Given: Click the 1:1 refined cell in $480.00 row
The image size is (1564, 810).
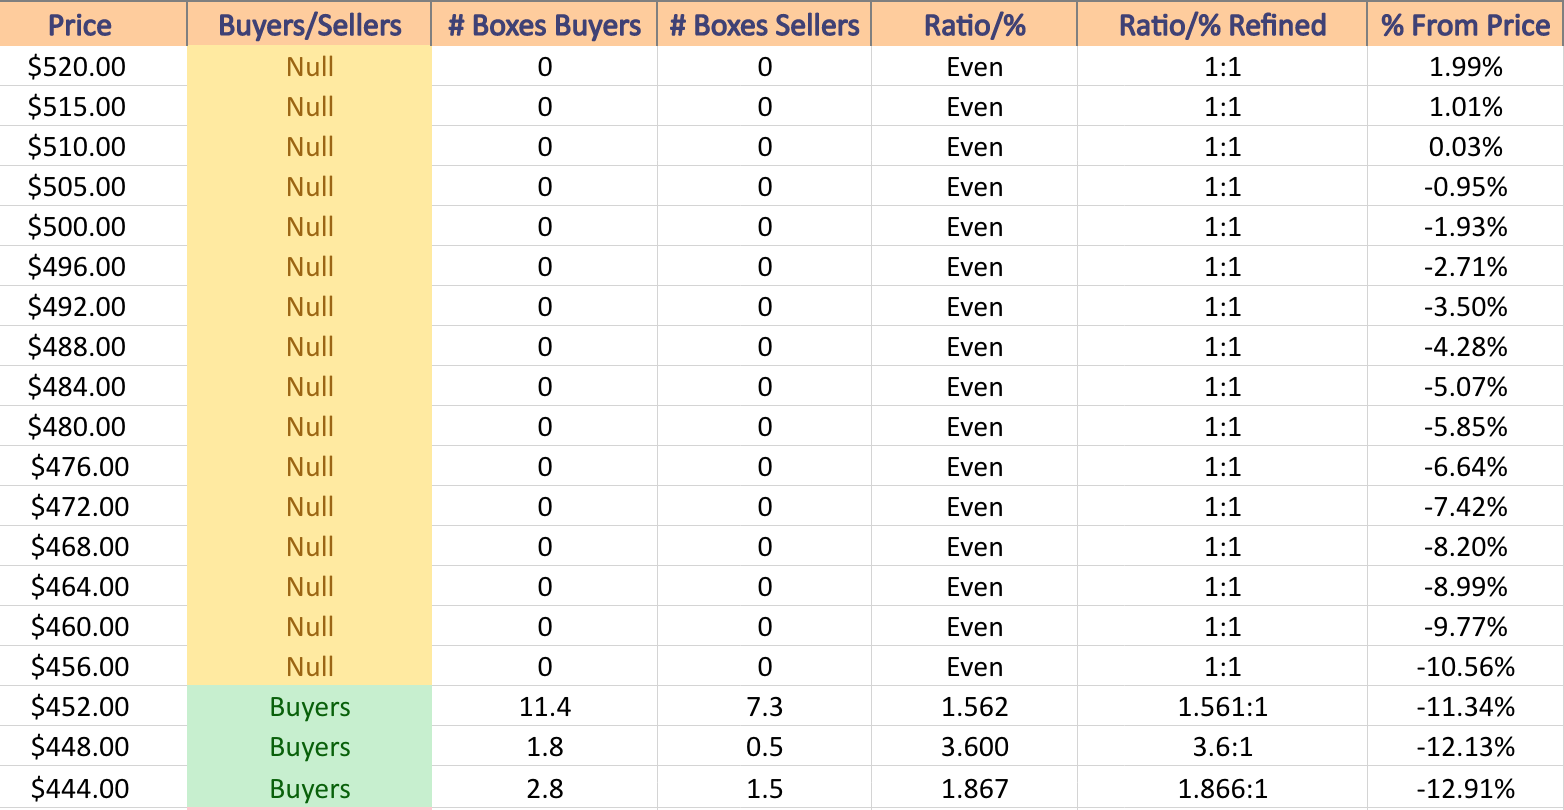Looking at the screenshot, I should (x=1223, y=427).
